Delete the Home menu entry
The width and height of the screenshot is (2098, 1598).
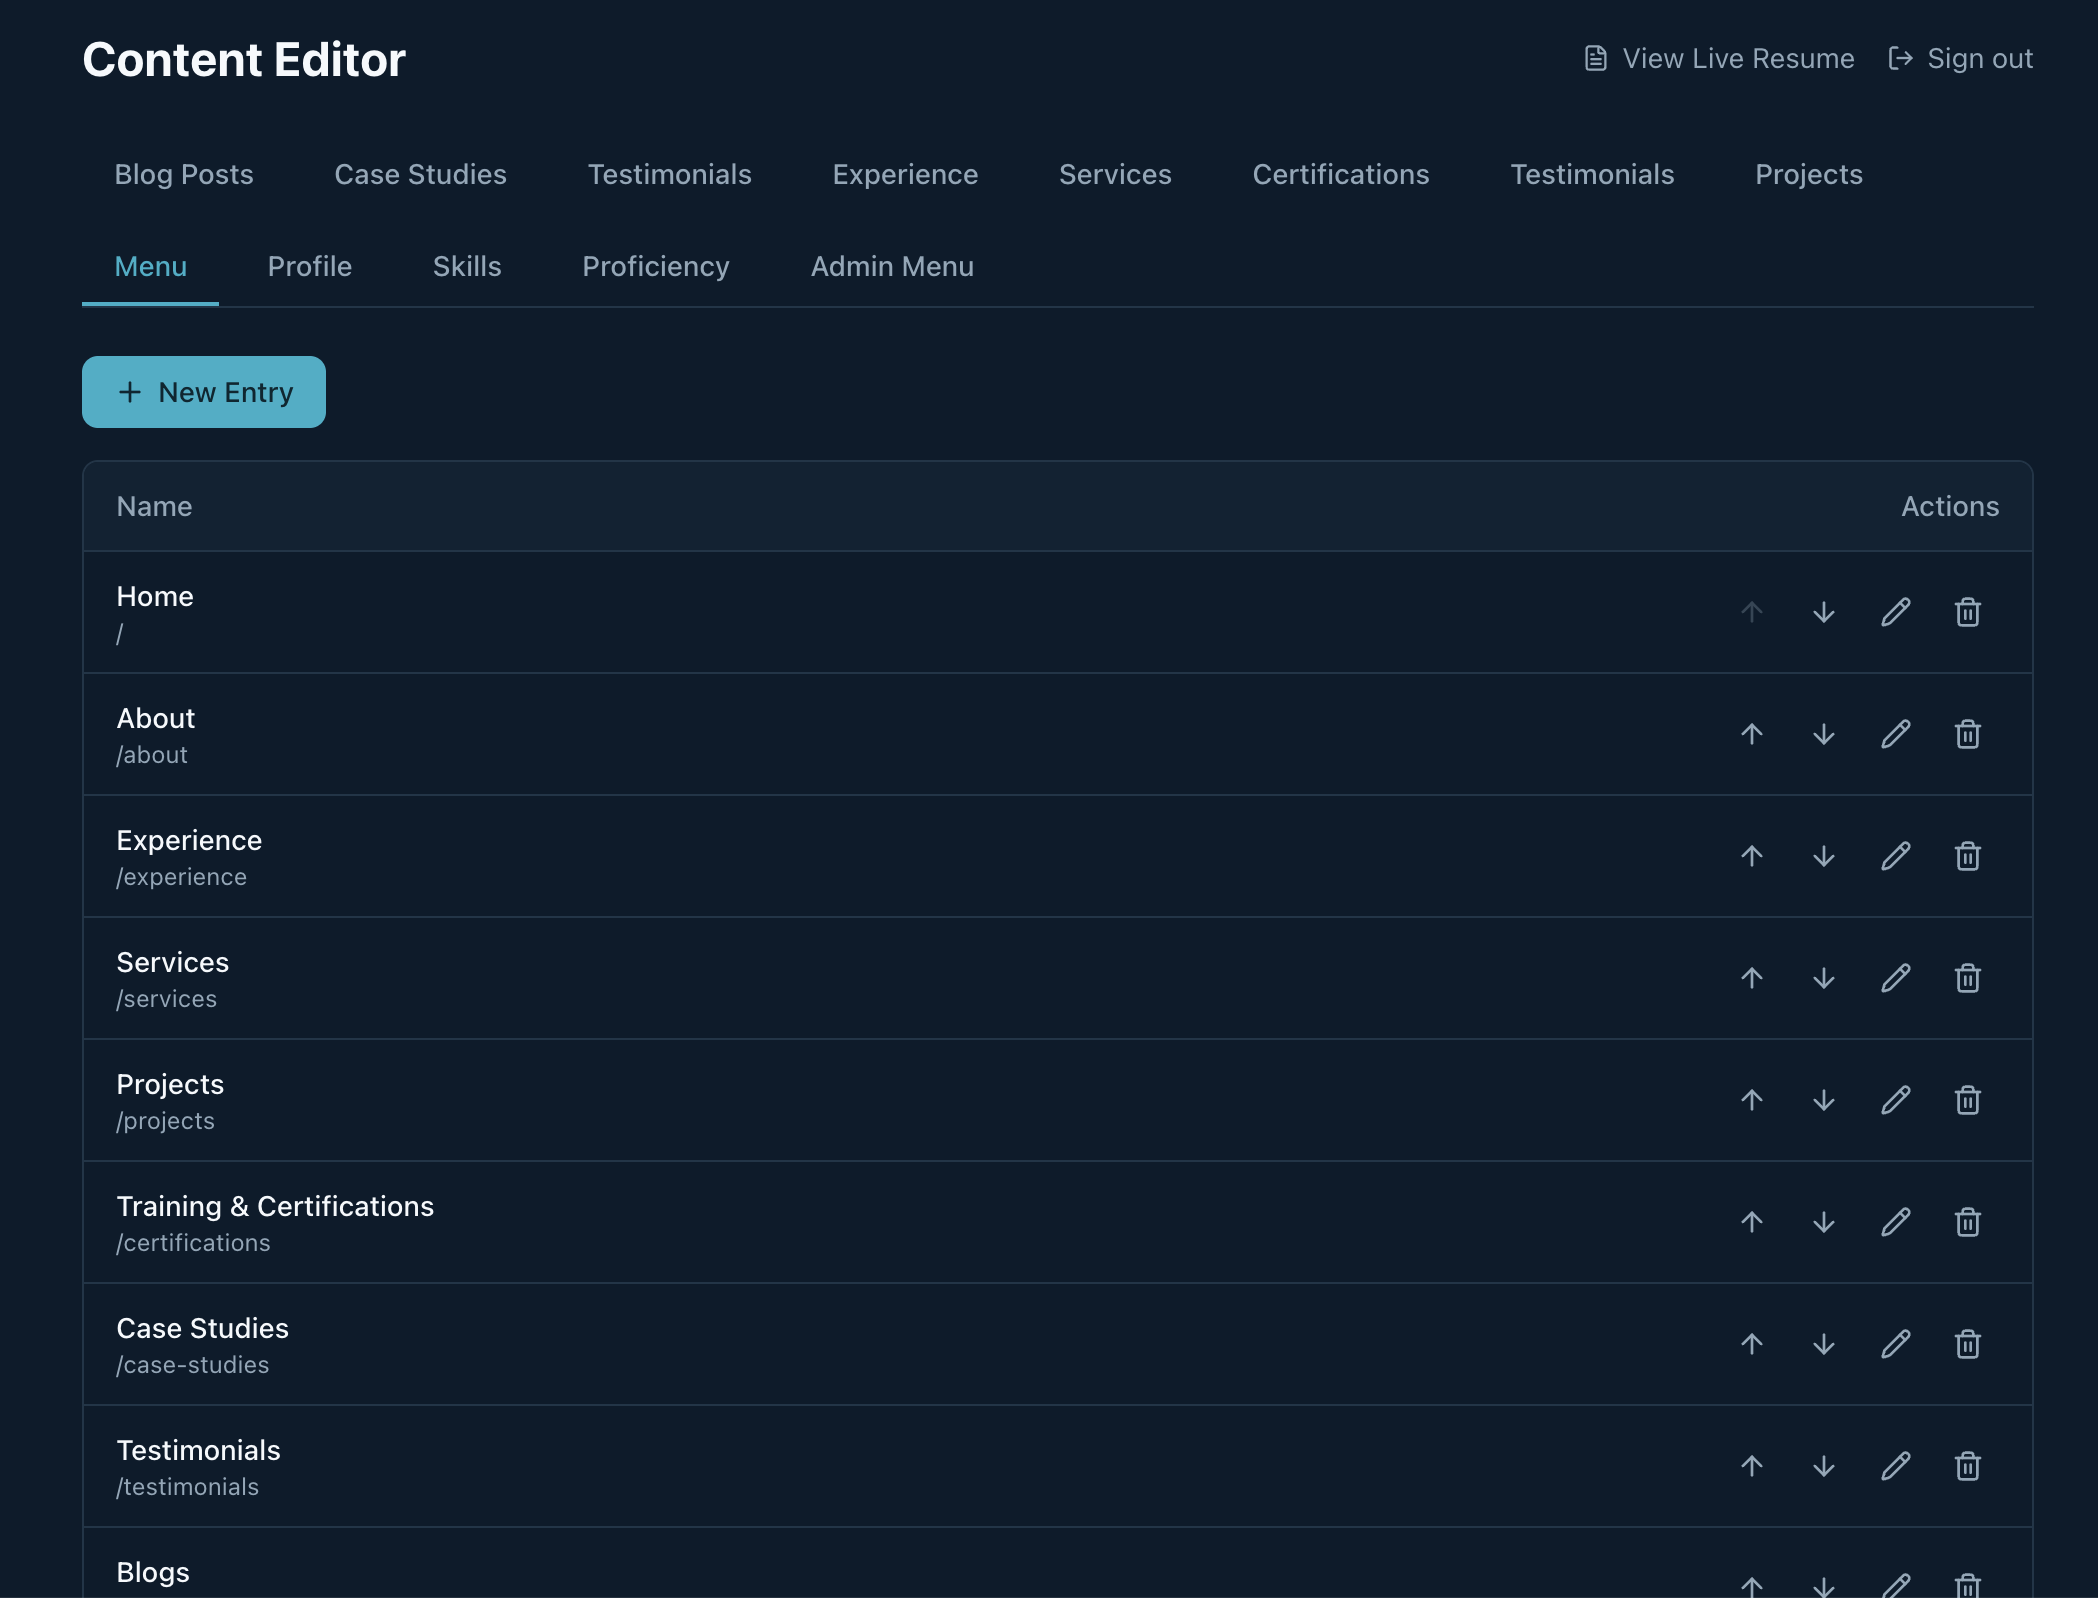(x=1968, y=612)
